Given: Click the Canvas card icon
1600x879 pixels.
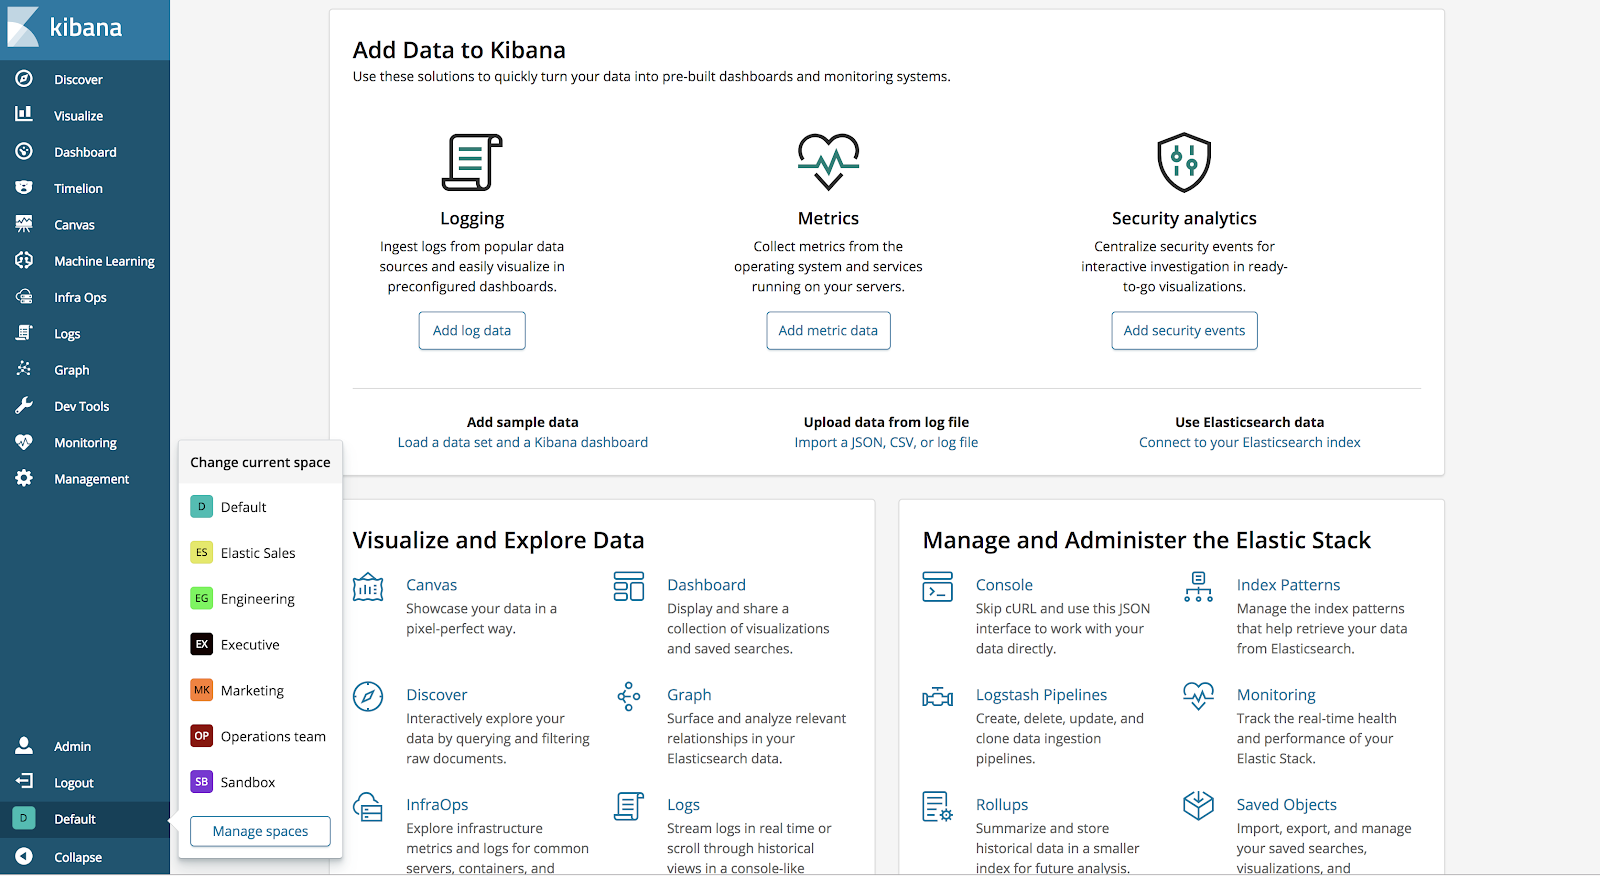Looking at the screenshot, I should coord(368,587).
